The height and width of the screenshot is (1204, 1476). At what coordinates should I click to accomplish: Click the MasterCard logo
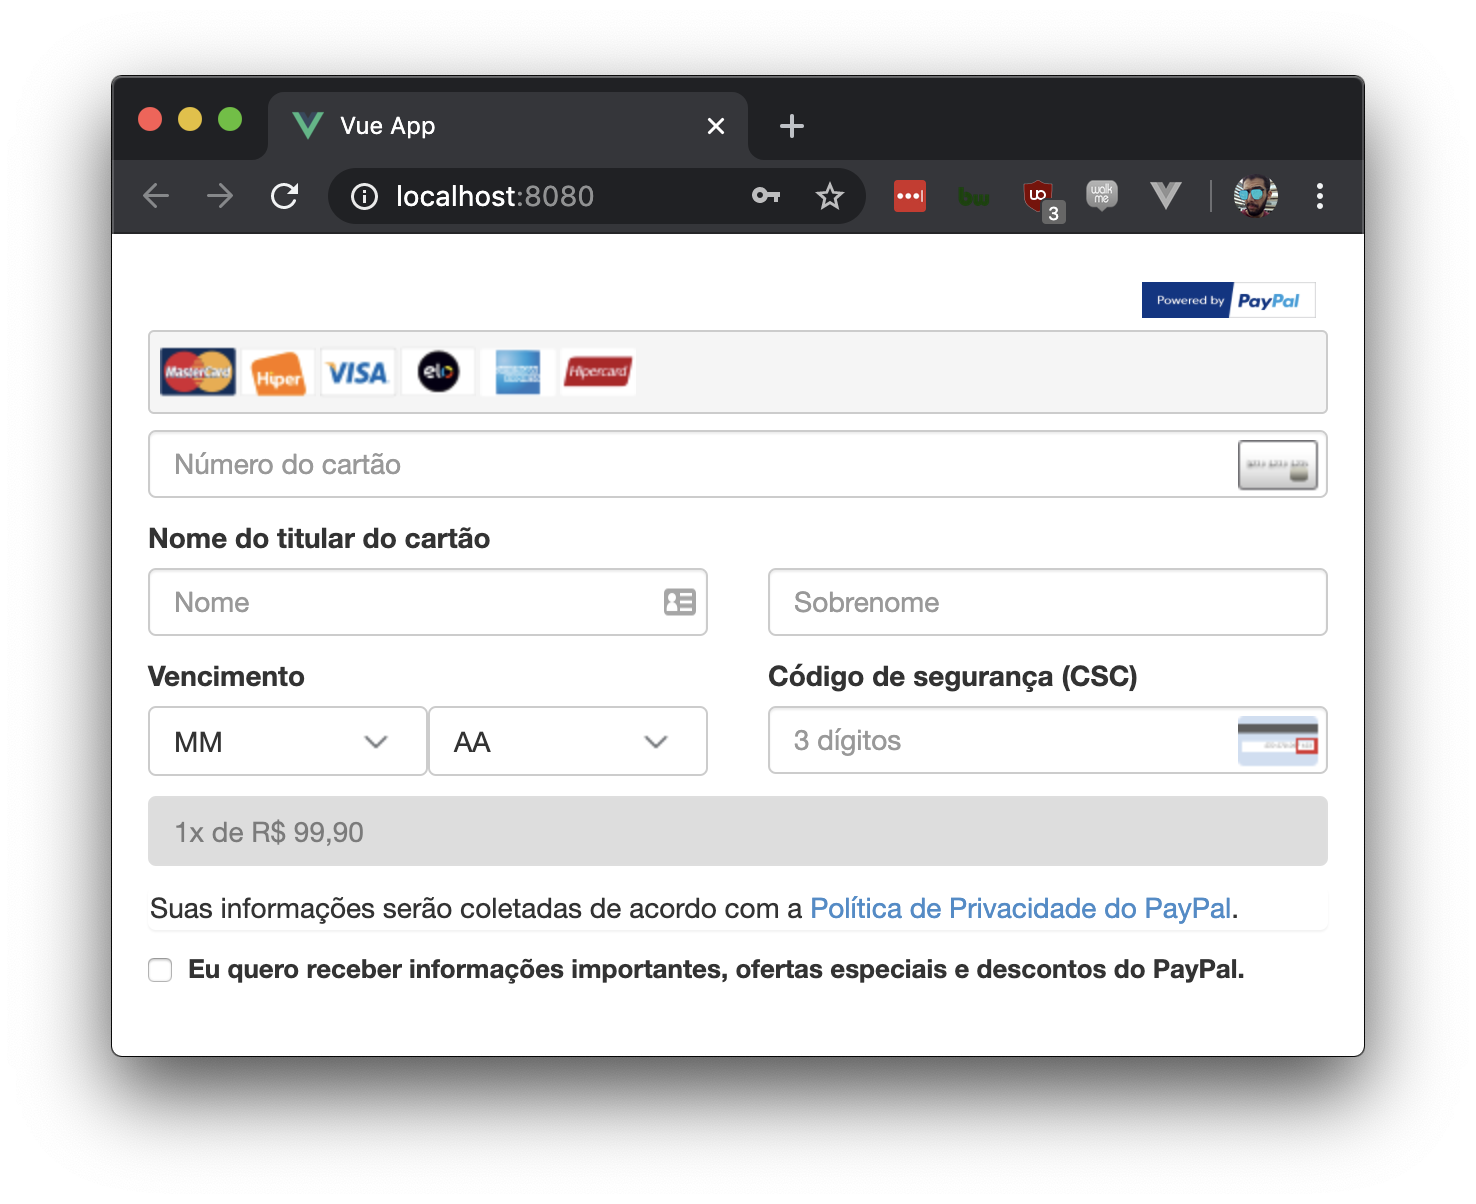click(x=198, y=372)
